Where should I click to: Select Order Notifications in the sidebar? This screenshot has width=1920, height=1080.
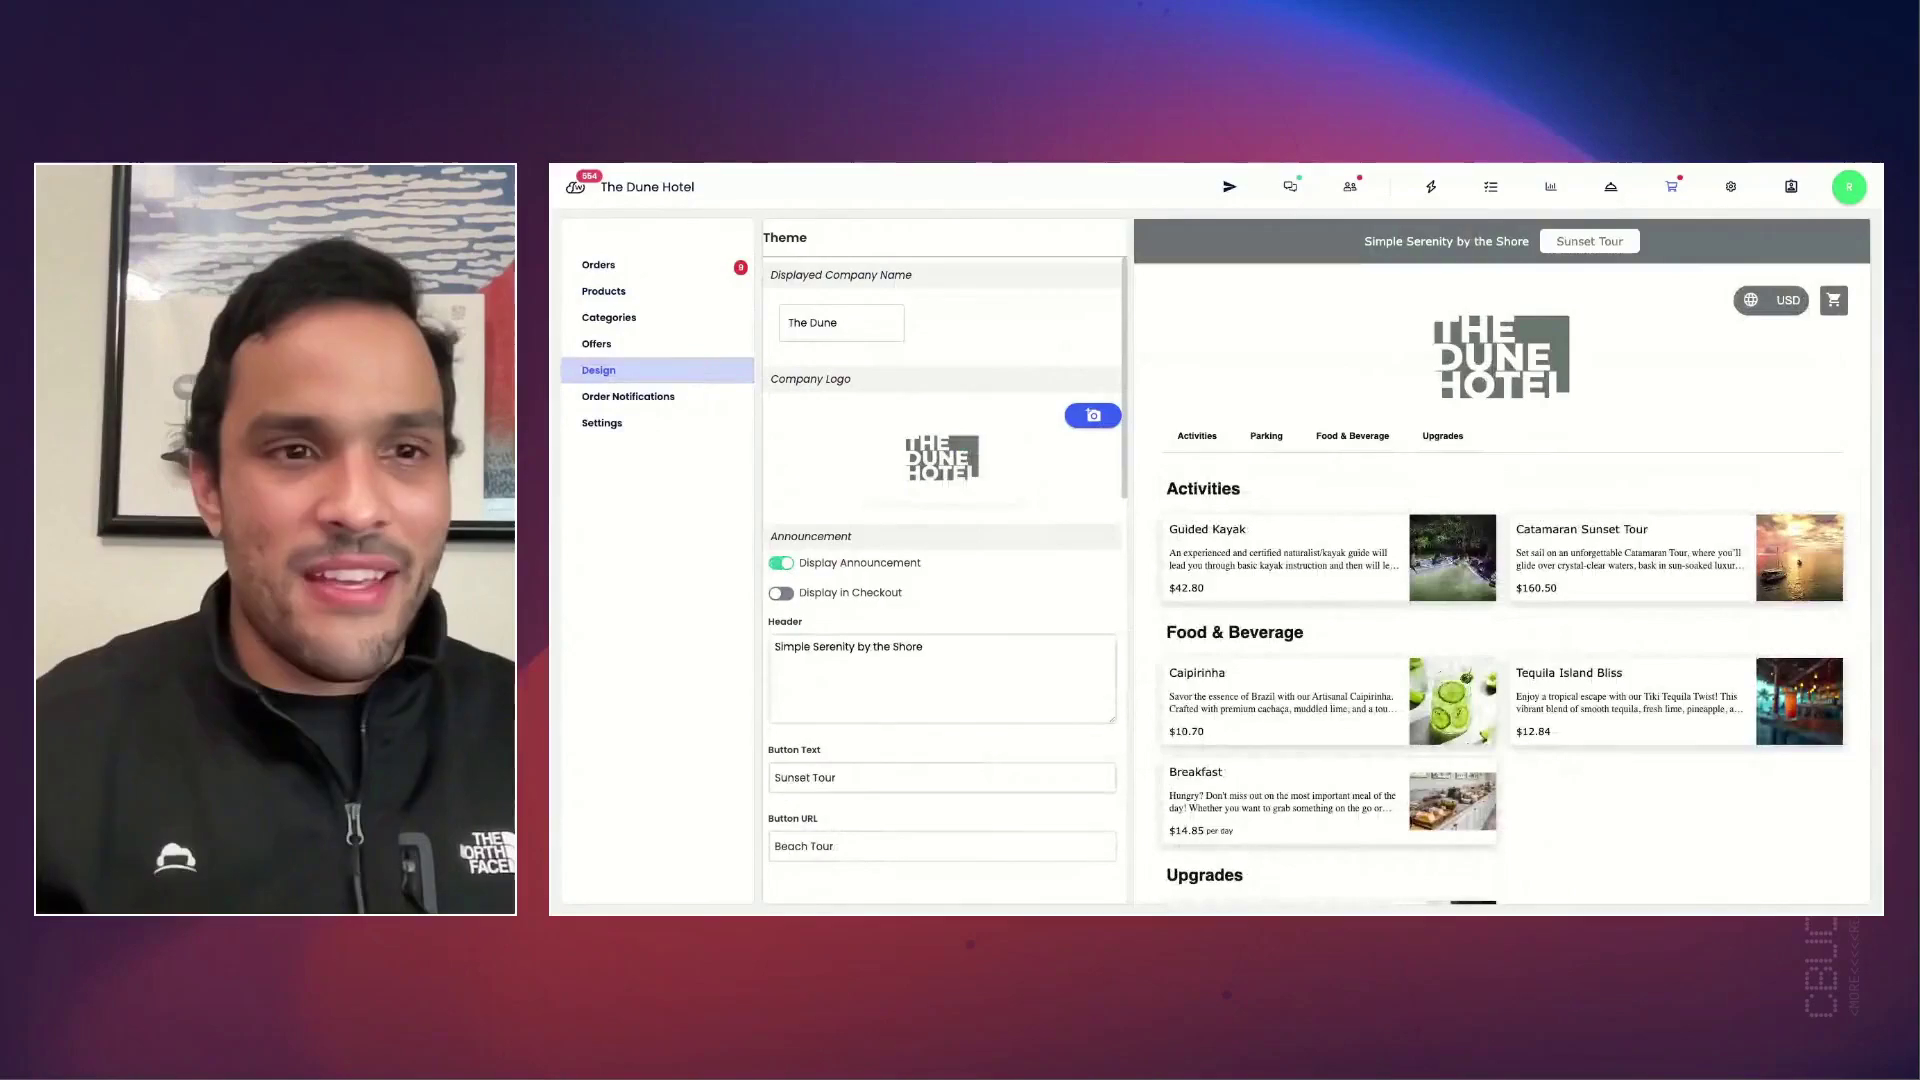tap(628, 397)
